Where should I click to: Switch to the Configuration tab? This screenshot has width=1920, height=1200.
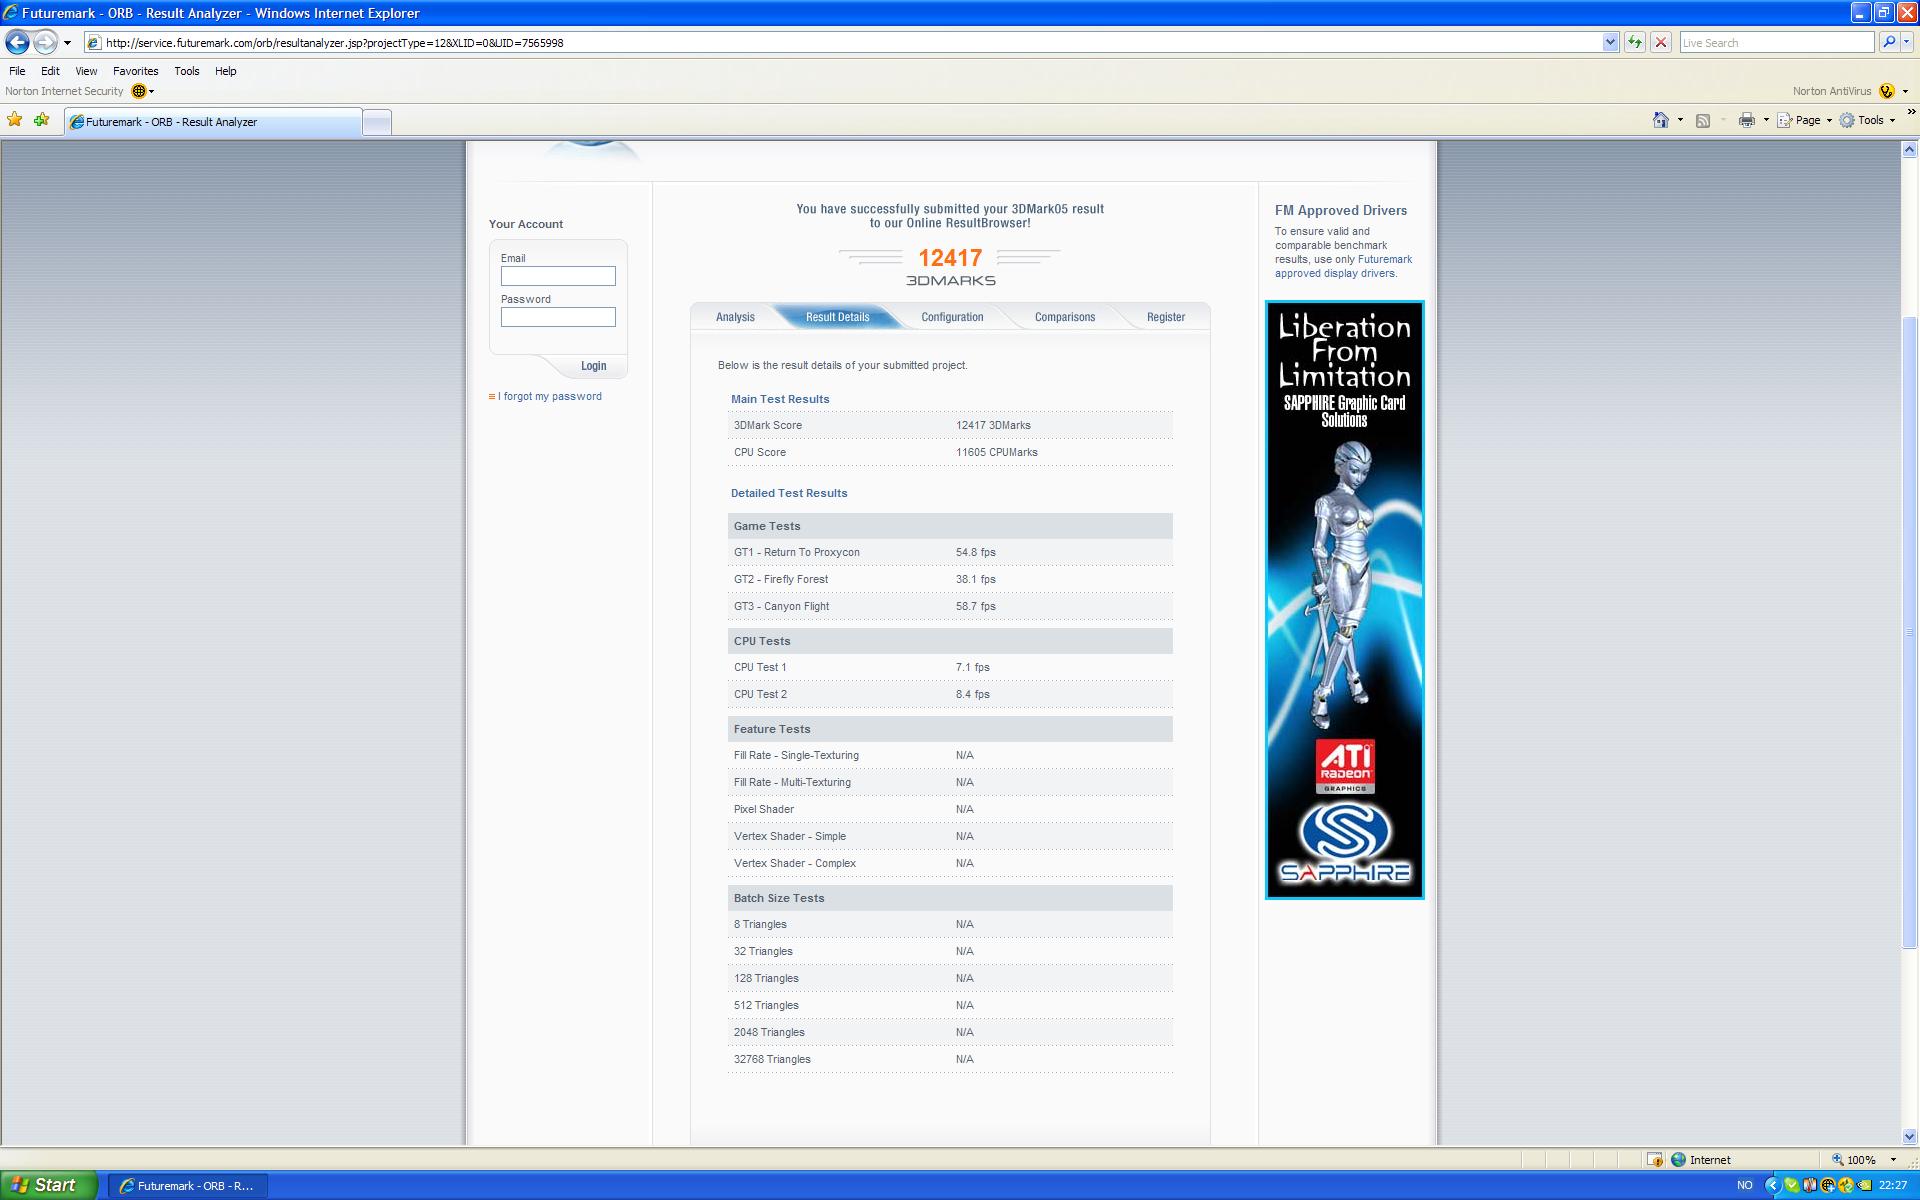[x=952, y=317]
